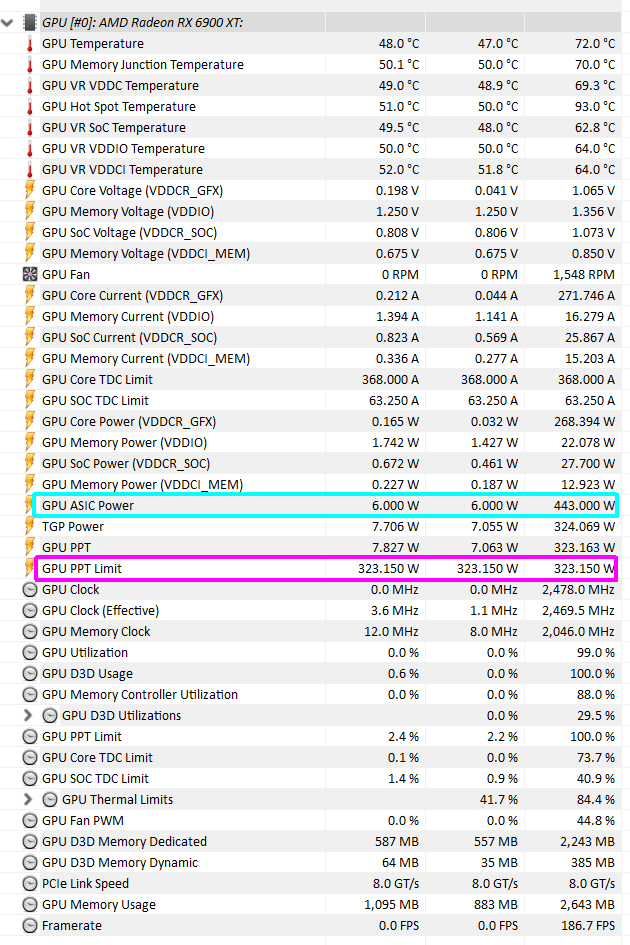Click gauge icon for GPU Memory Clock

(30, 632)
